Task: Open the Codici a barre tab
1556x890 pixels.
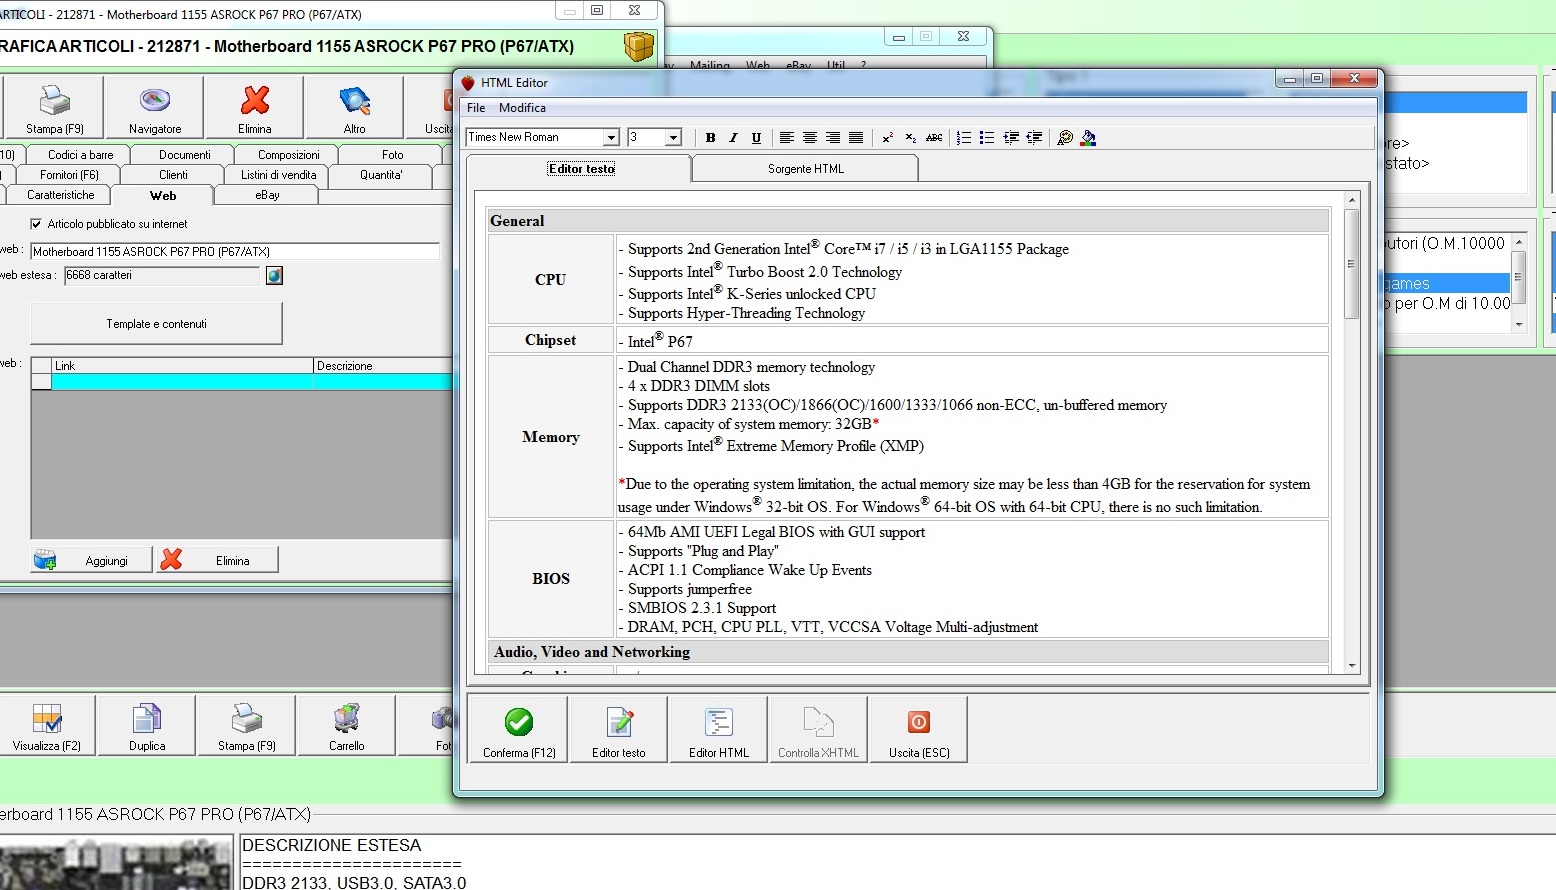Action: 81,155
